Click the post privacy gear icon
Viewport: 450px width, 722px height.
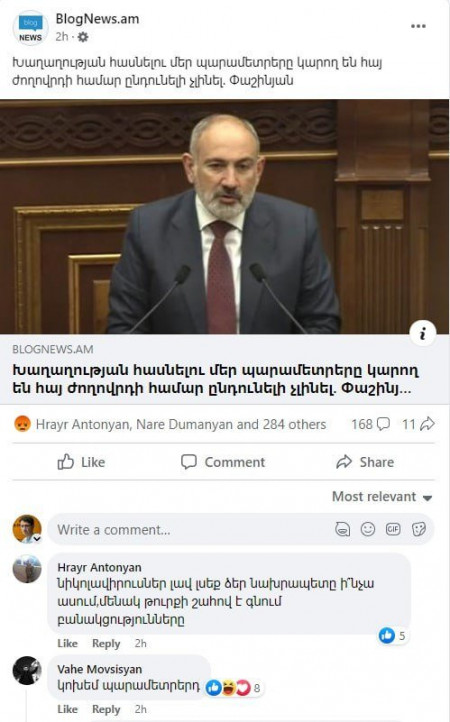click(x=83, y=37)
